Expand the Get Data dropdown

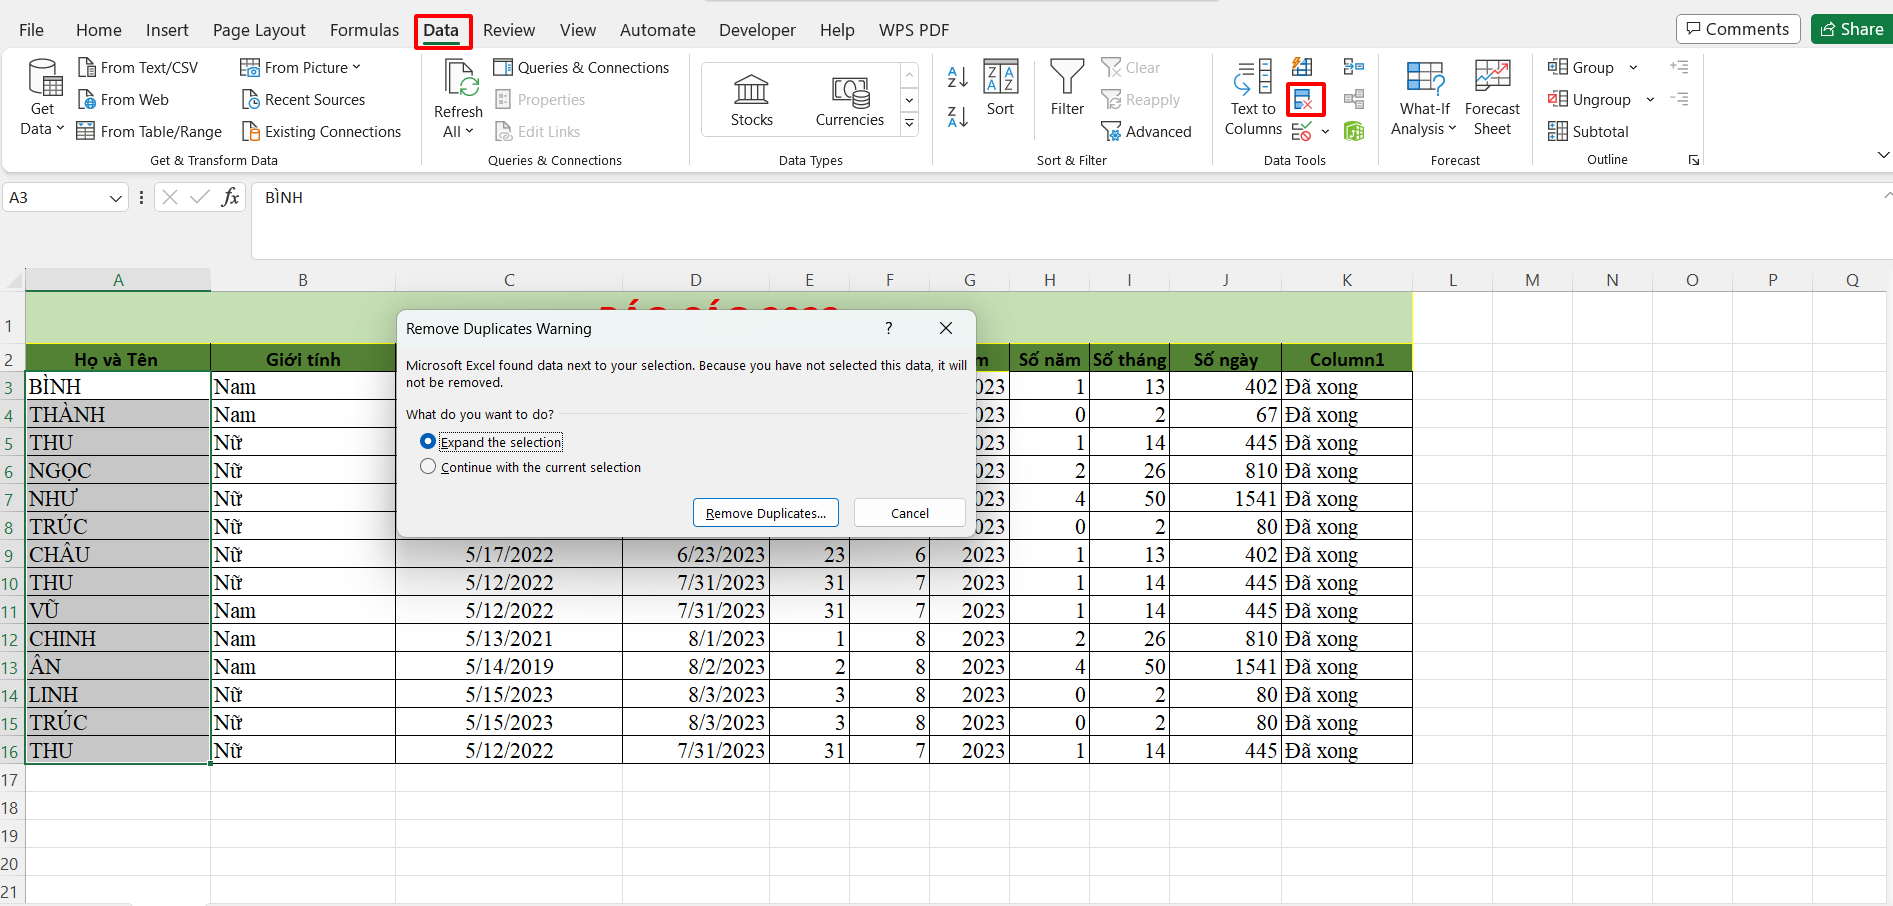pos(42,118)
